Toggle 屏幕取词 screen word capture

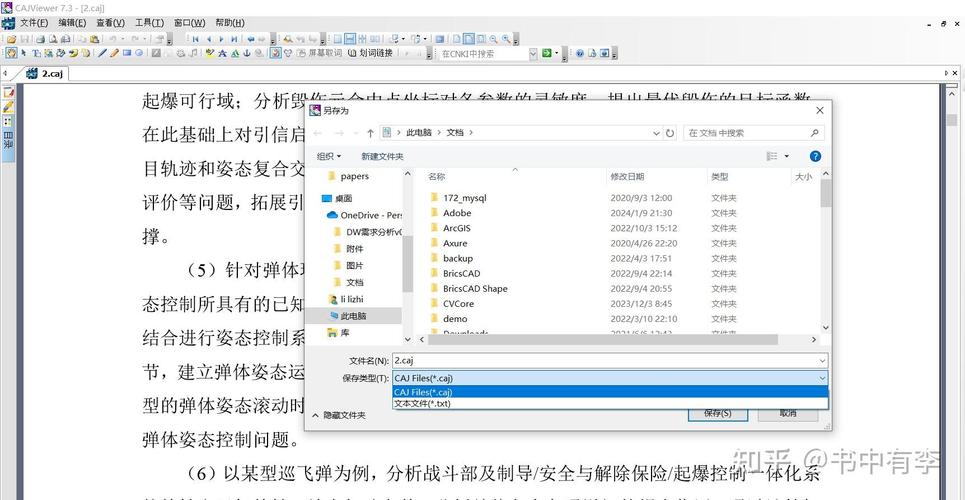pyautogui.click(x=321, y=53)
